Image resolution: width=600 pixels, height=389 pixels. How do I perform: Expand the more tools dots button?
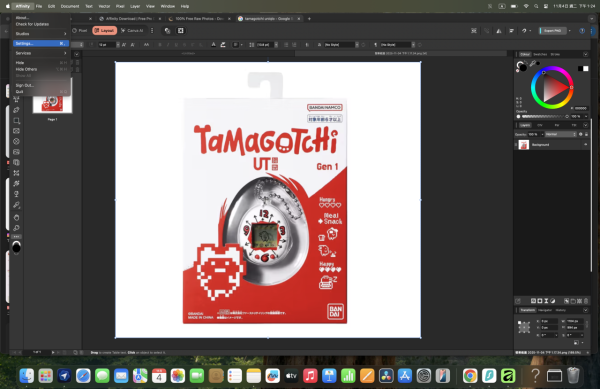(x=16, y=237)
